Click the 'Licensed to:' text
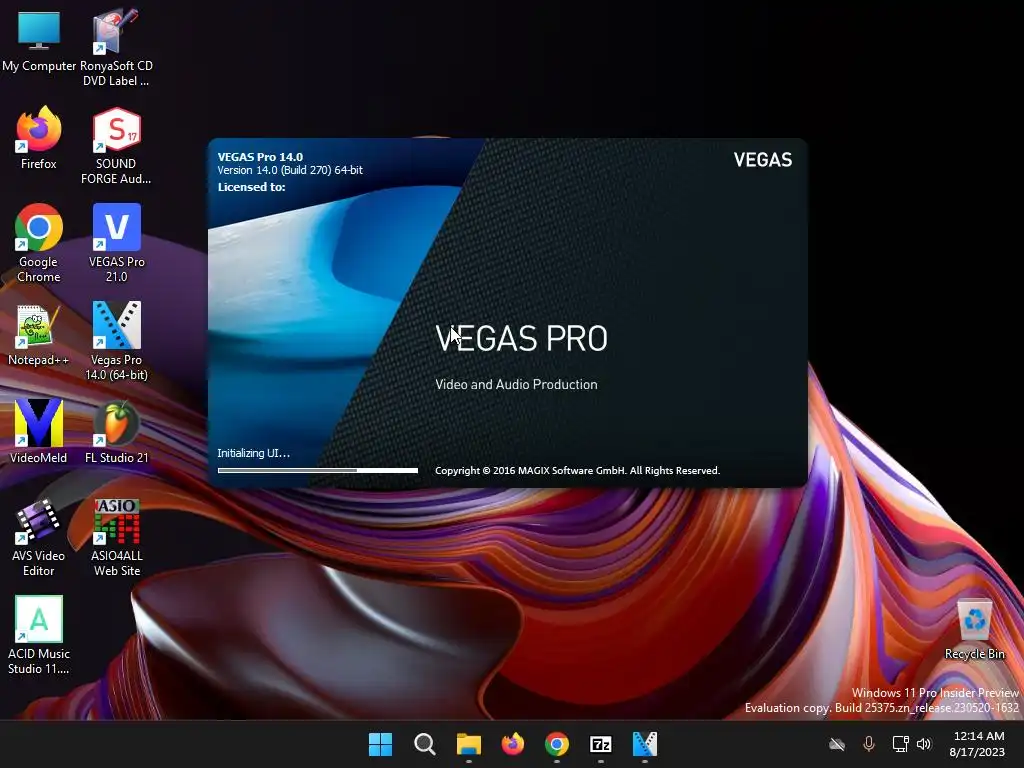The image size is (1024, 768). [251, 187]
